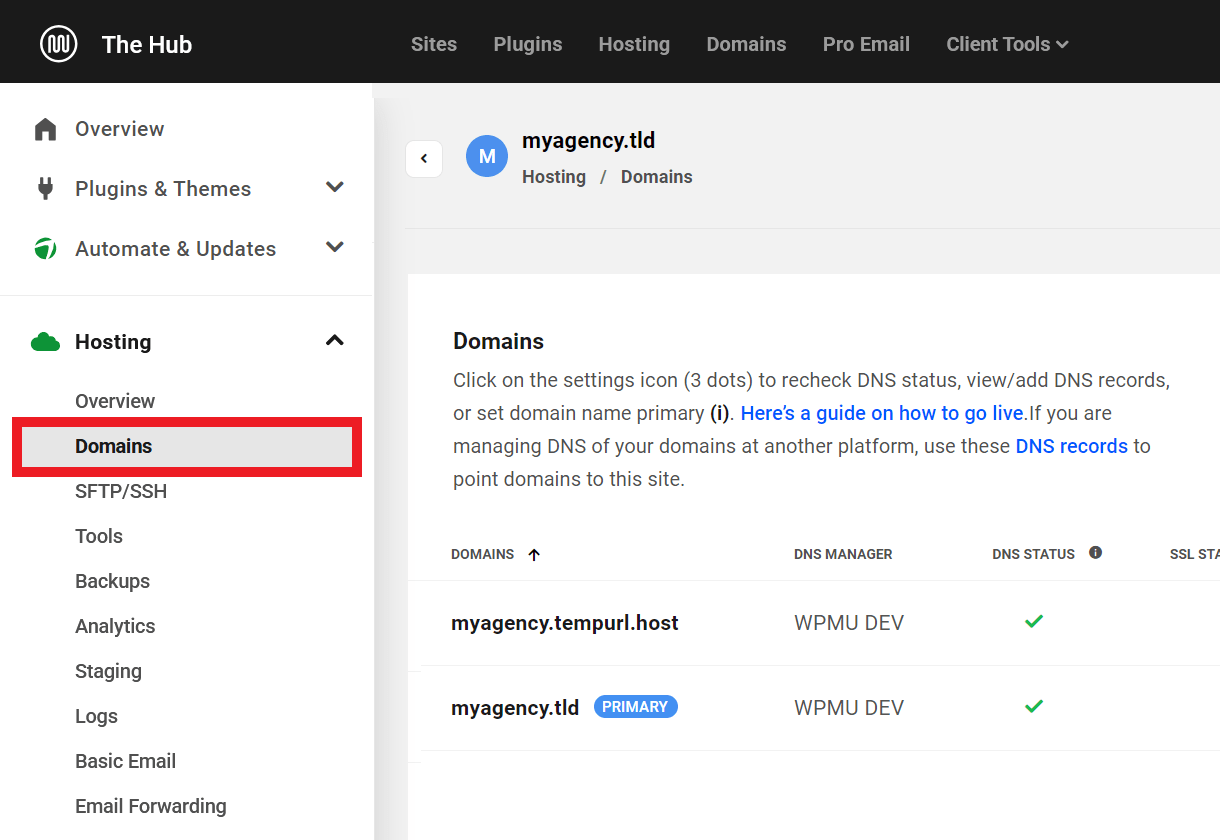Open the guide on how to go live
This screenshot has width=1220, height=840.
point(883,413)
